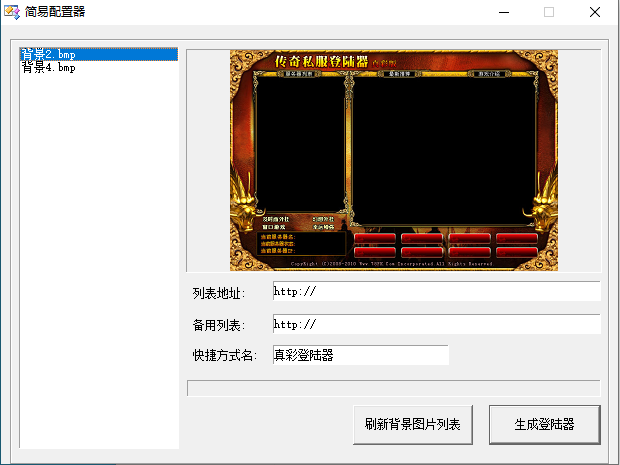Minimize the 简易配置器 window
The image size is (620, 465).
point(502,12)
